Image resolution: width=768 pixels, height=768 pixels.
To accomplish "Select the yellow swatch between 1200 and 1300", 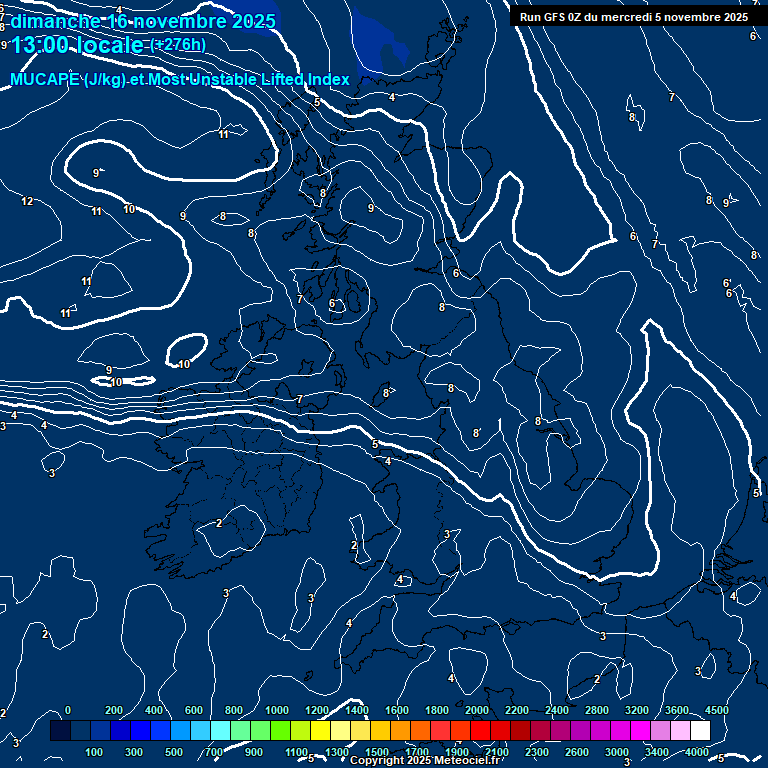I will (321, 731).
